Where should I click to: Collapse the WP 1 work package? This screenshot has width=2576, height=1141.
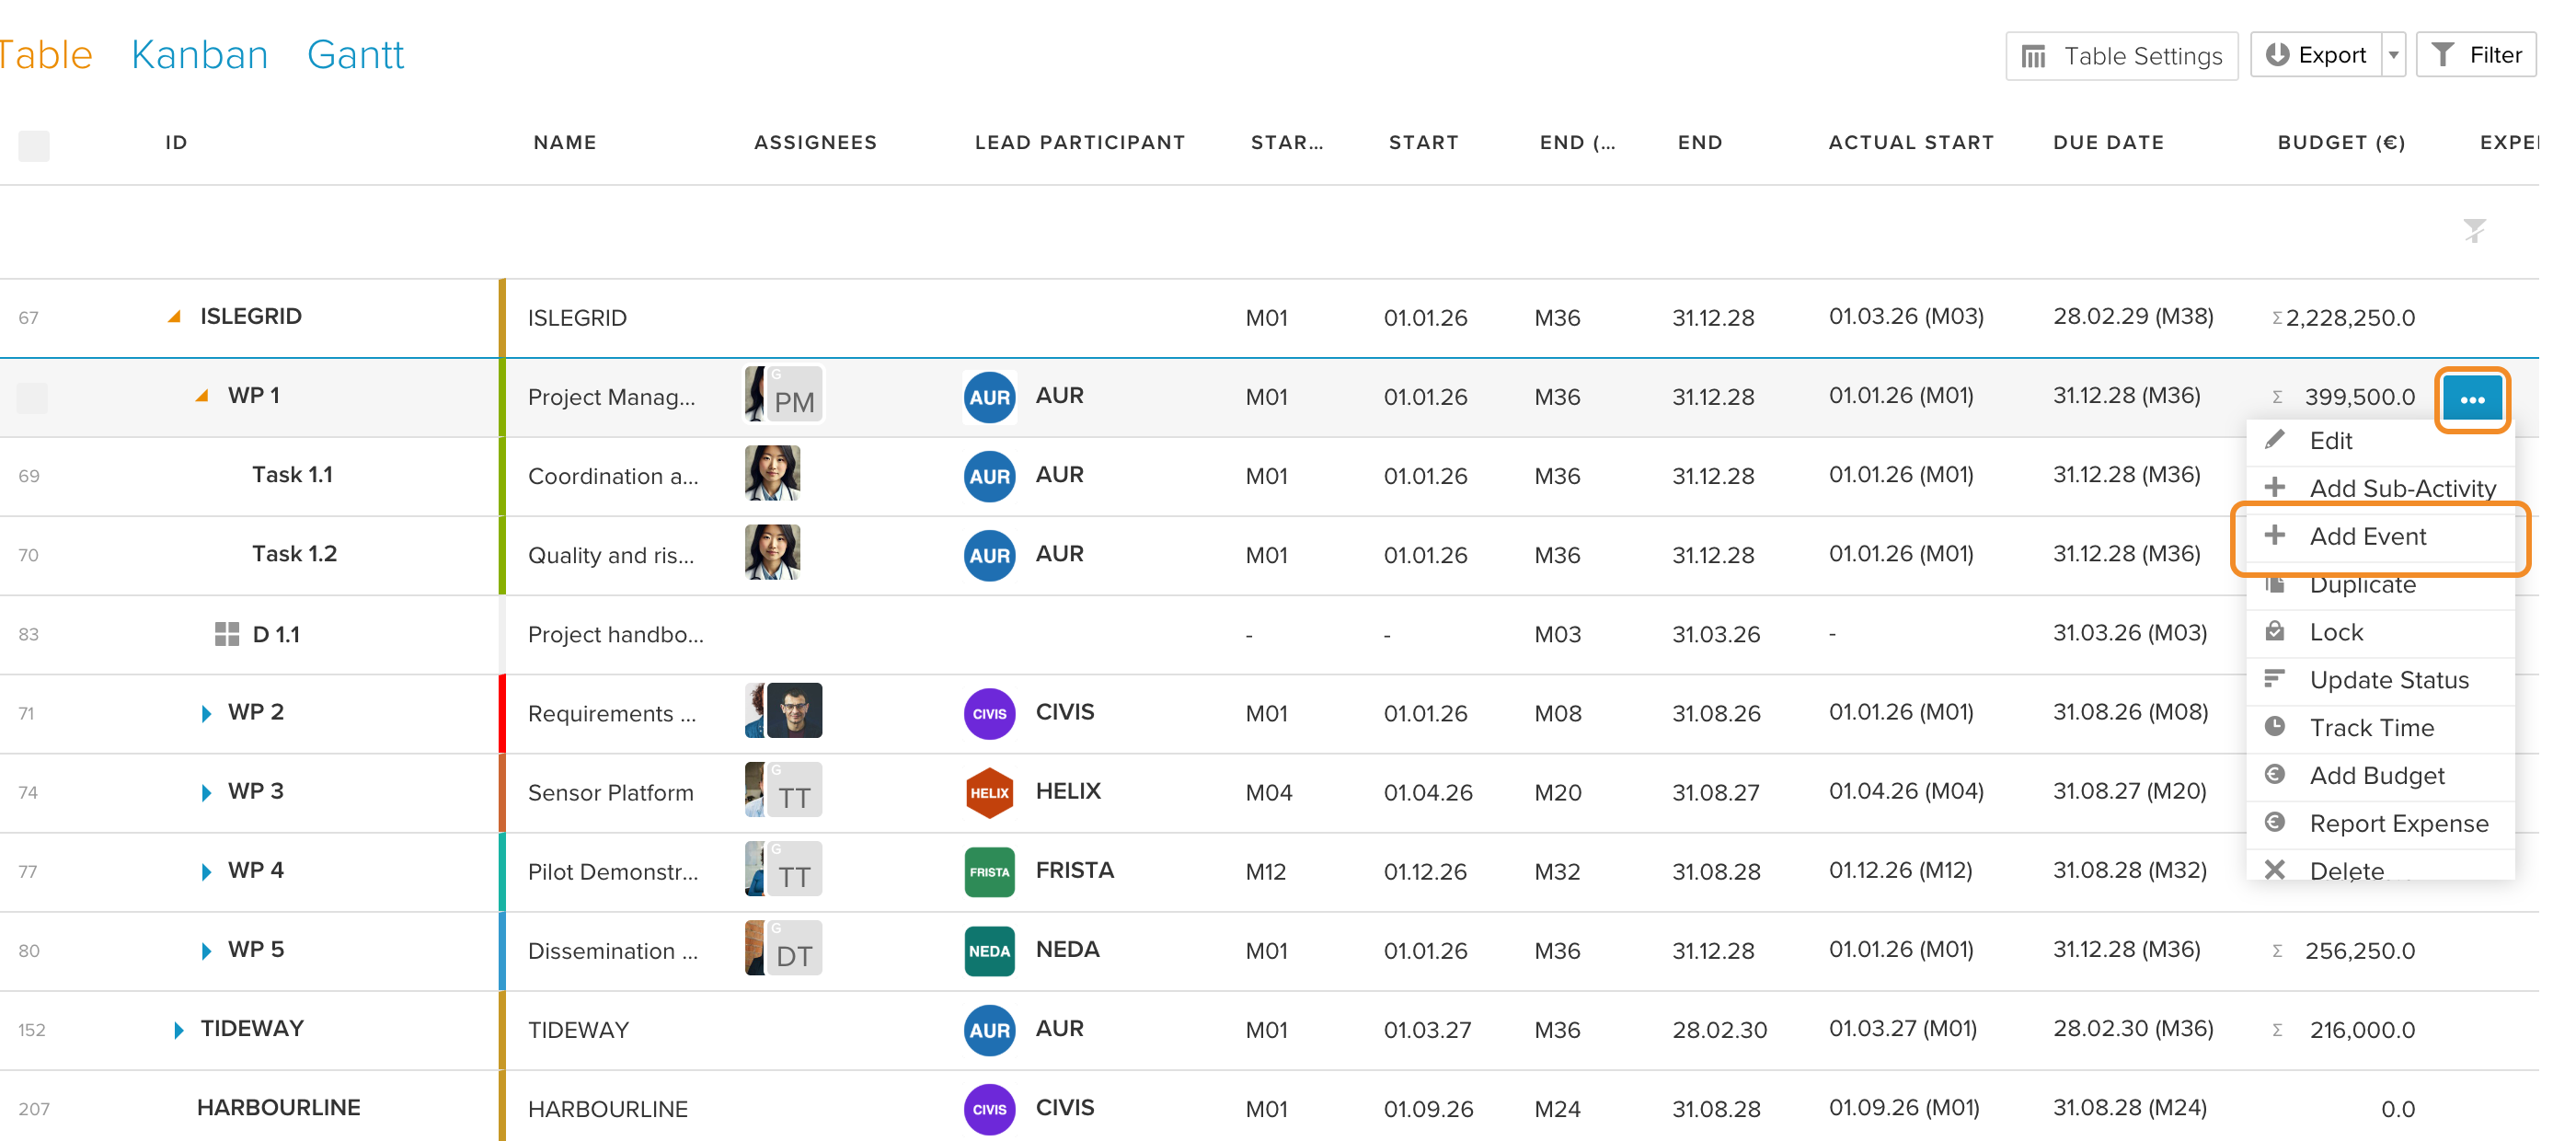pyautogui.click(x=202, y=395)
